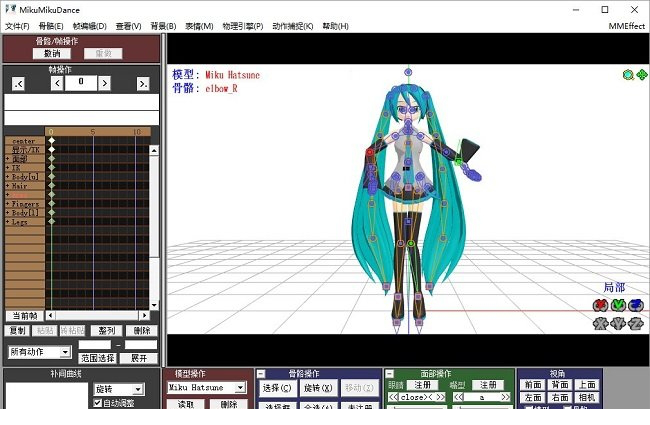Open the MMEffect menu

click(627, 26)
